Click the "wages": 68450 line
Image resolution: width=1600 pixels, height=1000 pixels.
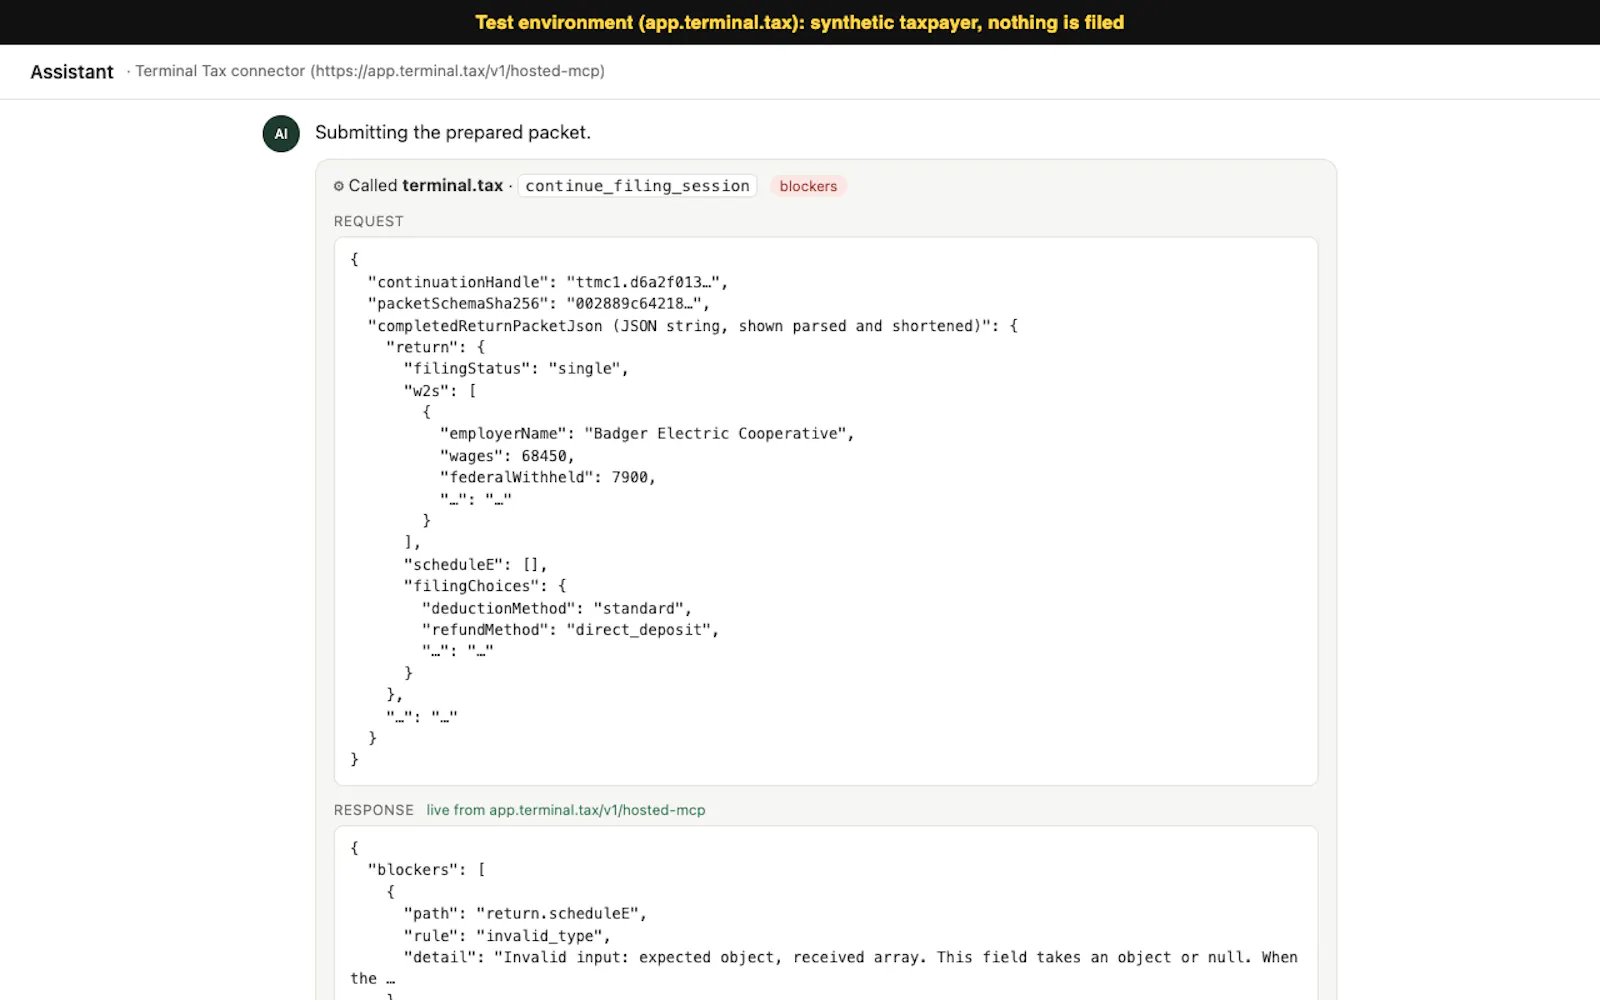(508, 456)
